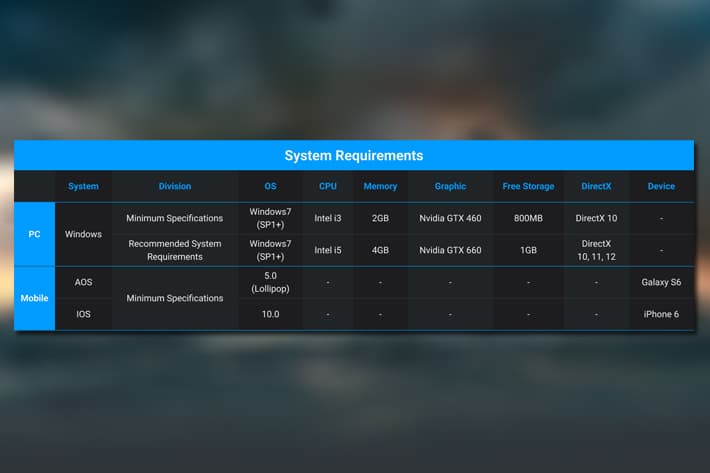The image size is (710, 473).
Task: Click the Device dash in the Intel i3 row
Action: coord(661,219)
